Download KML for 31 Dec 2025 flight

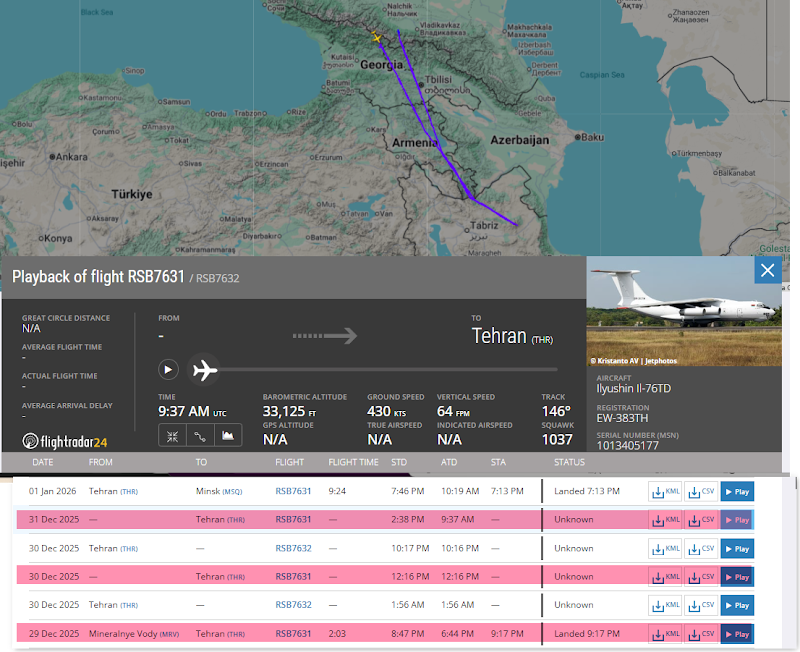[666, 520]
